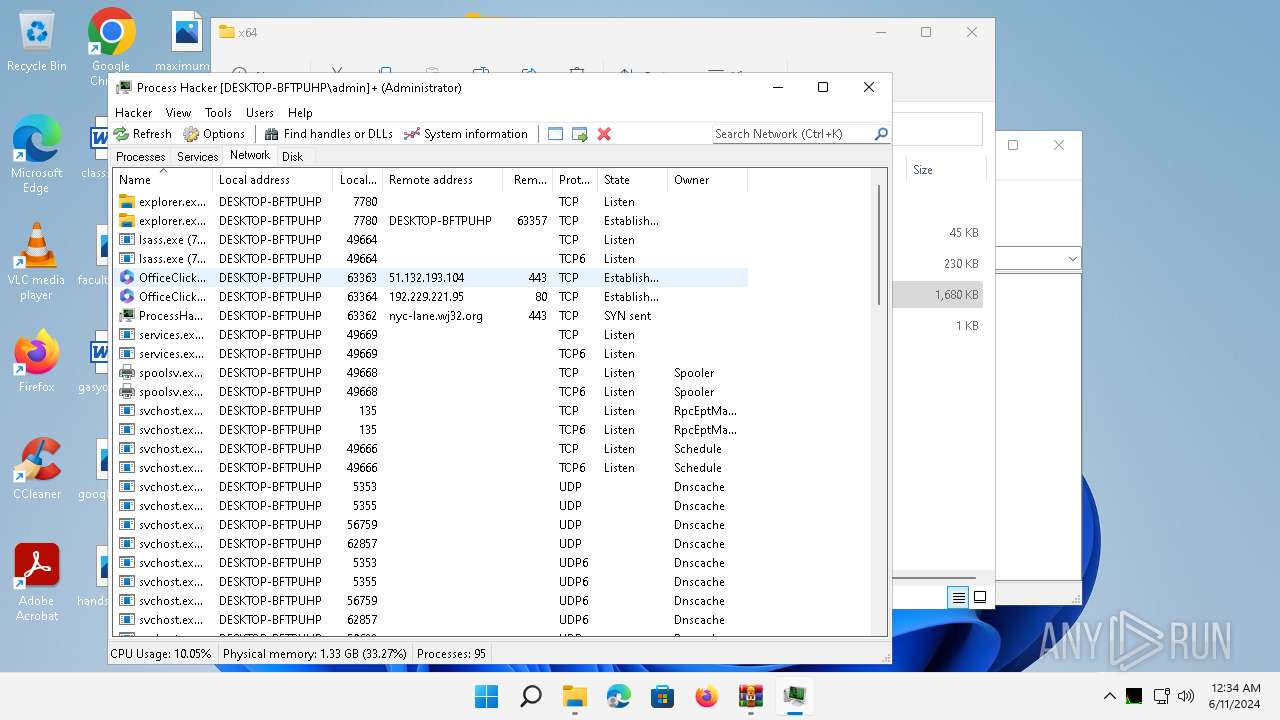1280x720 pixels.
Task: Click Find handles or DLLs
Action: tap(328, 134)
